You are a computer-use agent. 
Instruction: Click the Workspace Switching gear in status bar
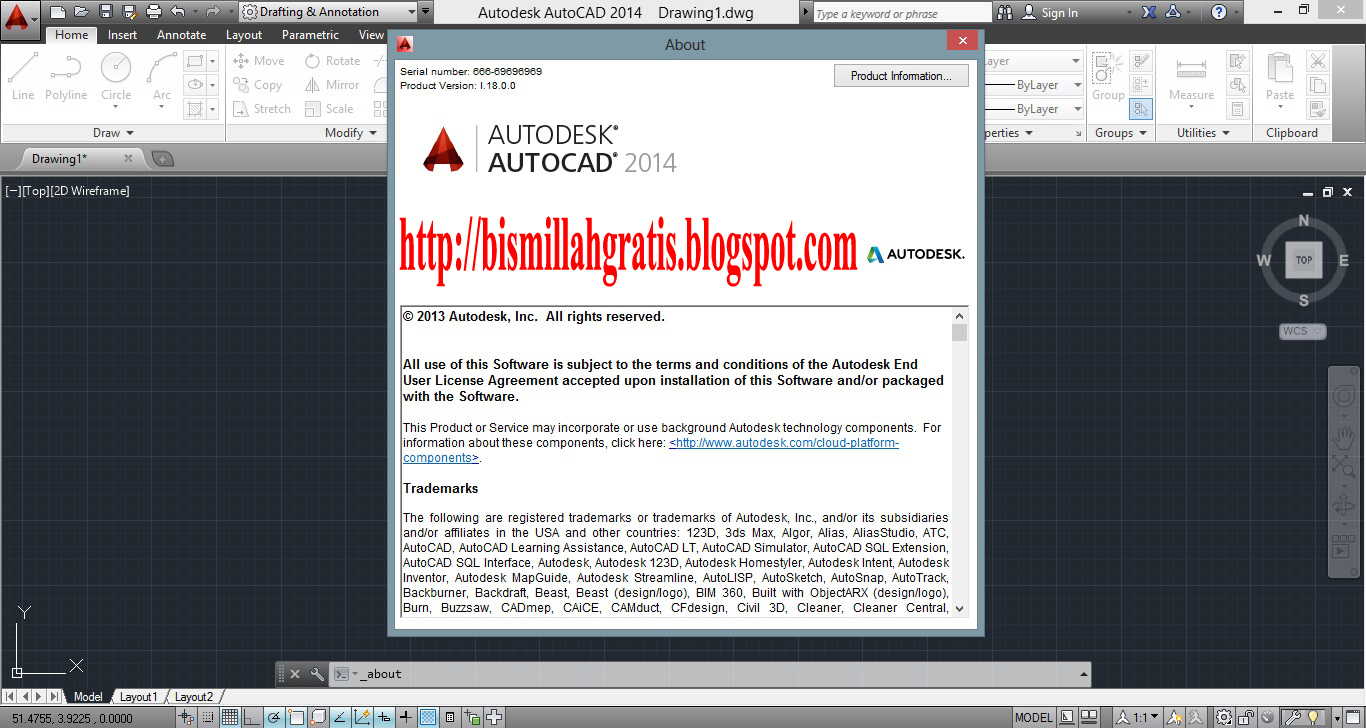tap(1224, 717)
